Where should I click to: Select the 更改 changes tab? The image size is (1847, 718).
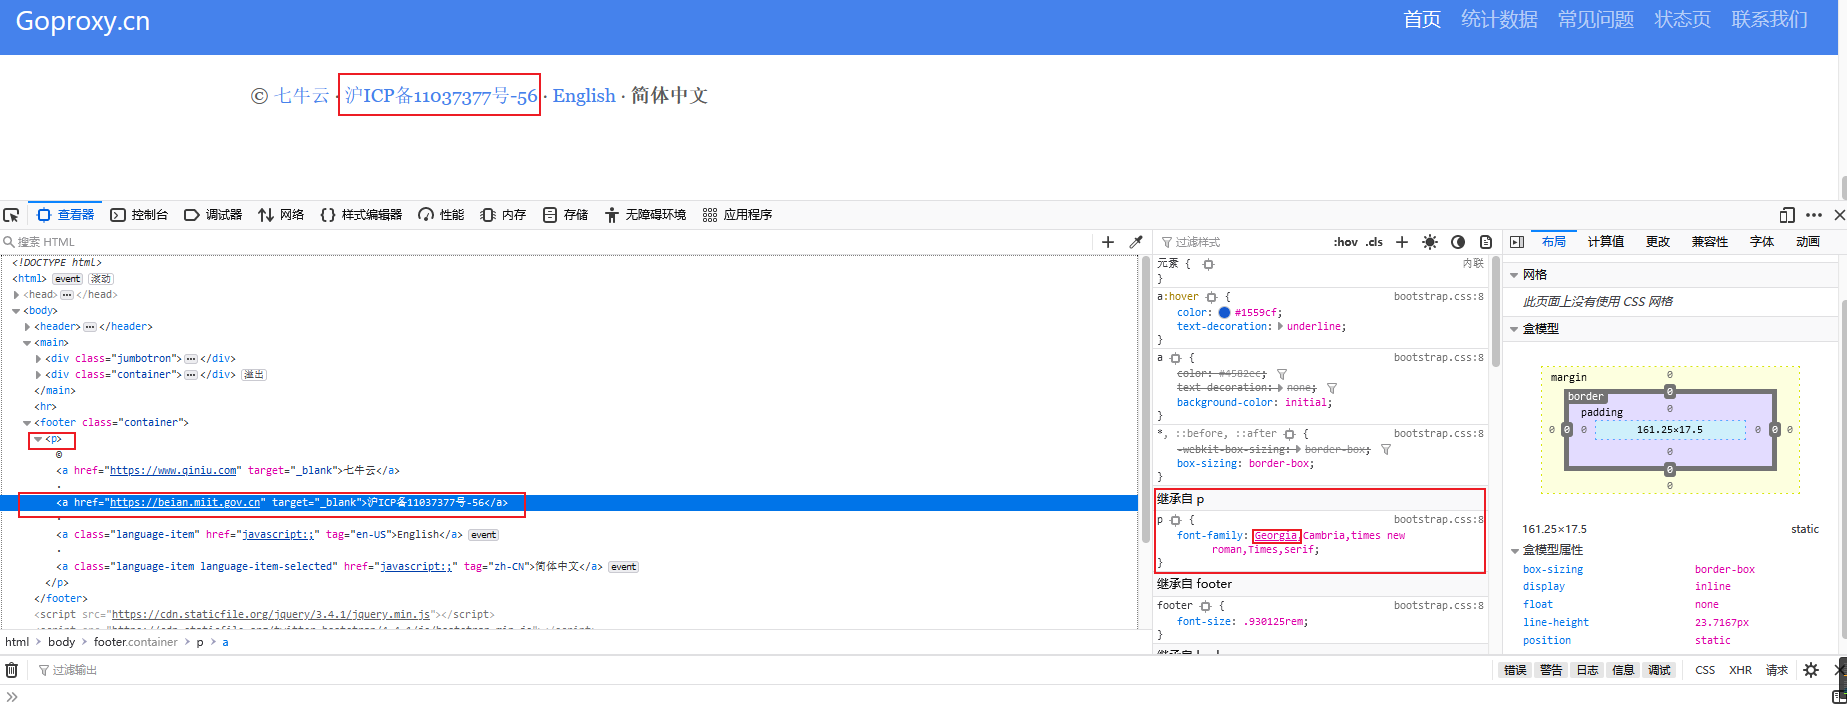click(1658, 242)
